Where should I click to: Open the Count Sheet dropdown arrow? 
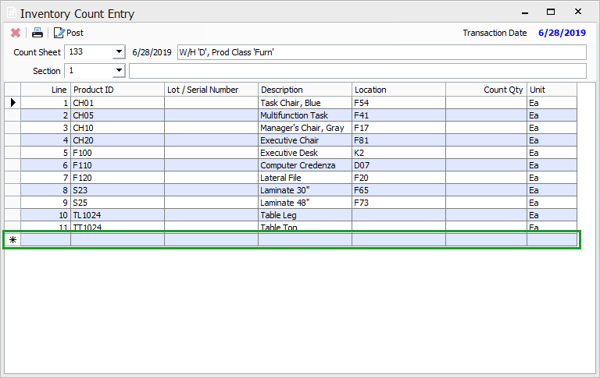(x=119, y=52)
